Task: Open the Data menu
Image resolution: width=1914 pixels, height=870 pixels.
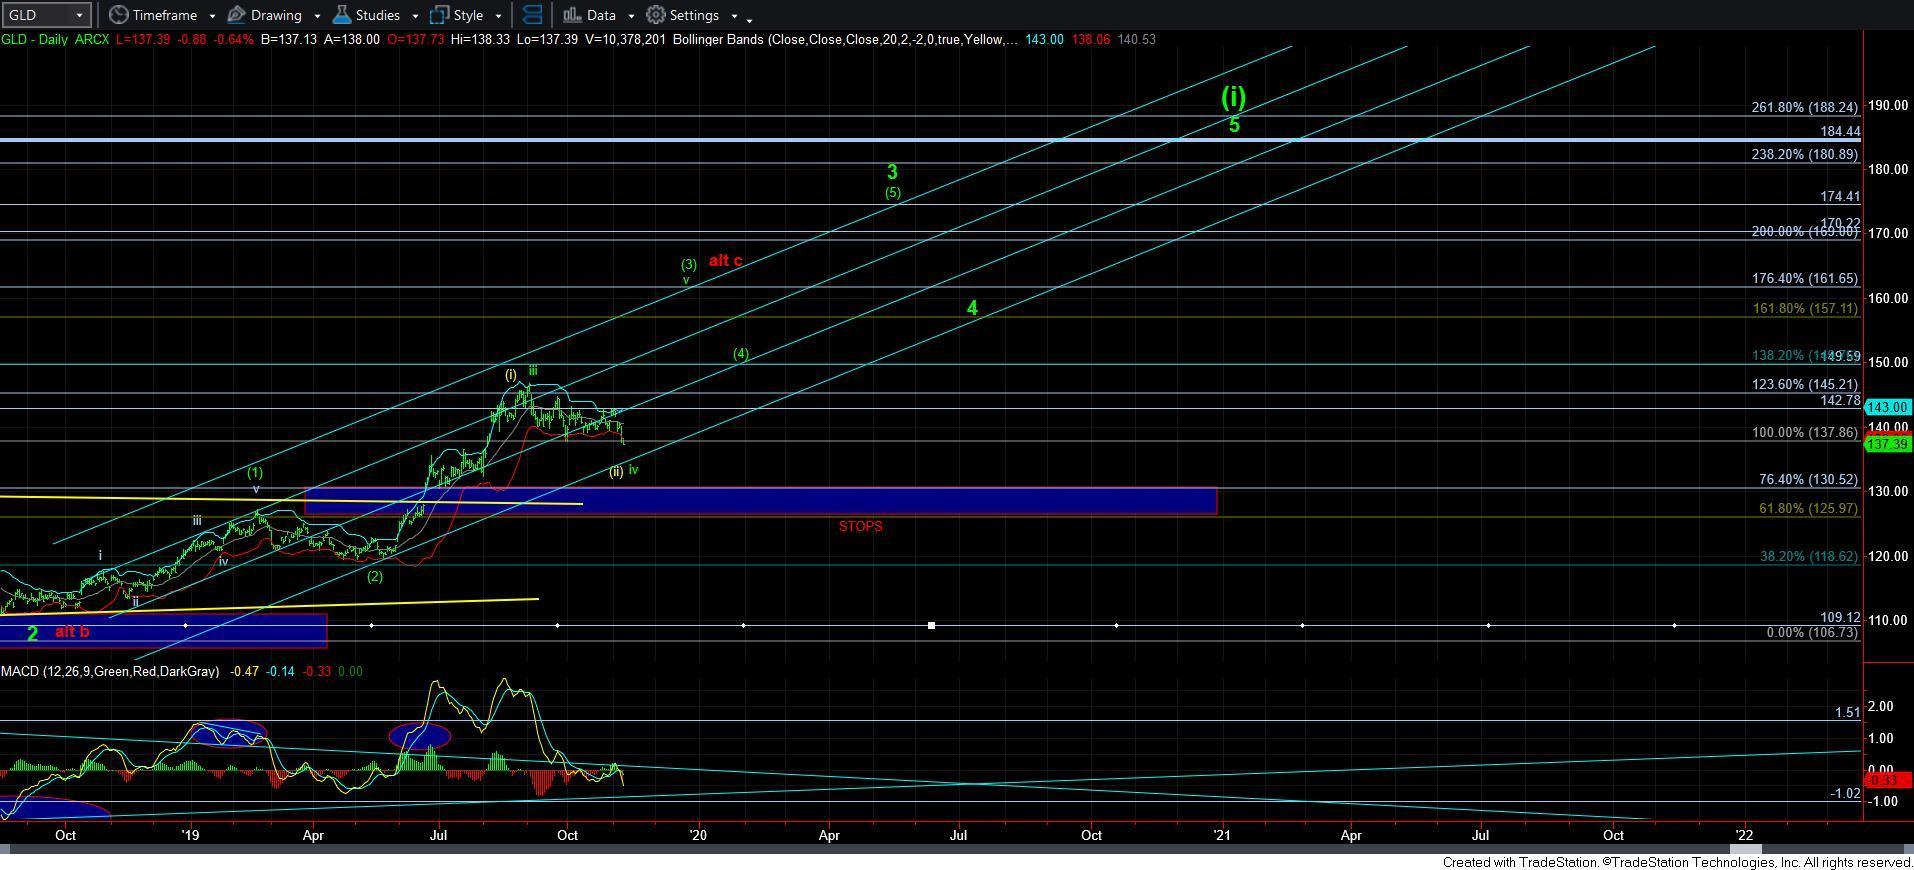Action: [589, 15]
